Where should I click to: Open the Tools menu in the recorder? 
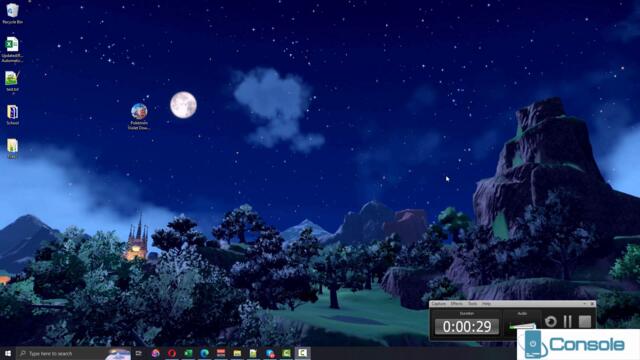pos(472,304)
